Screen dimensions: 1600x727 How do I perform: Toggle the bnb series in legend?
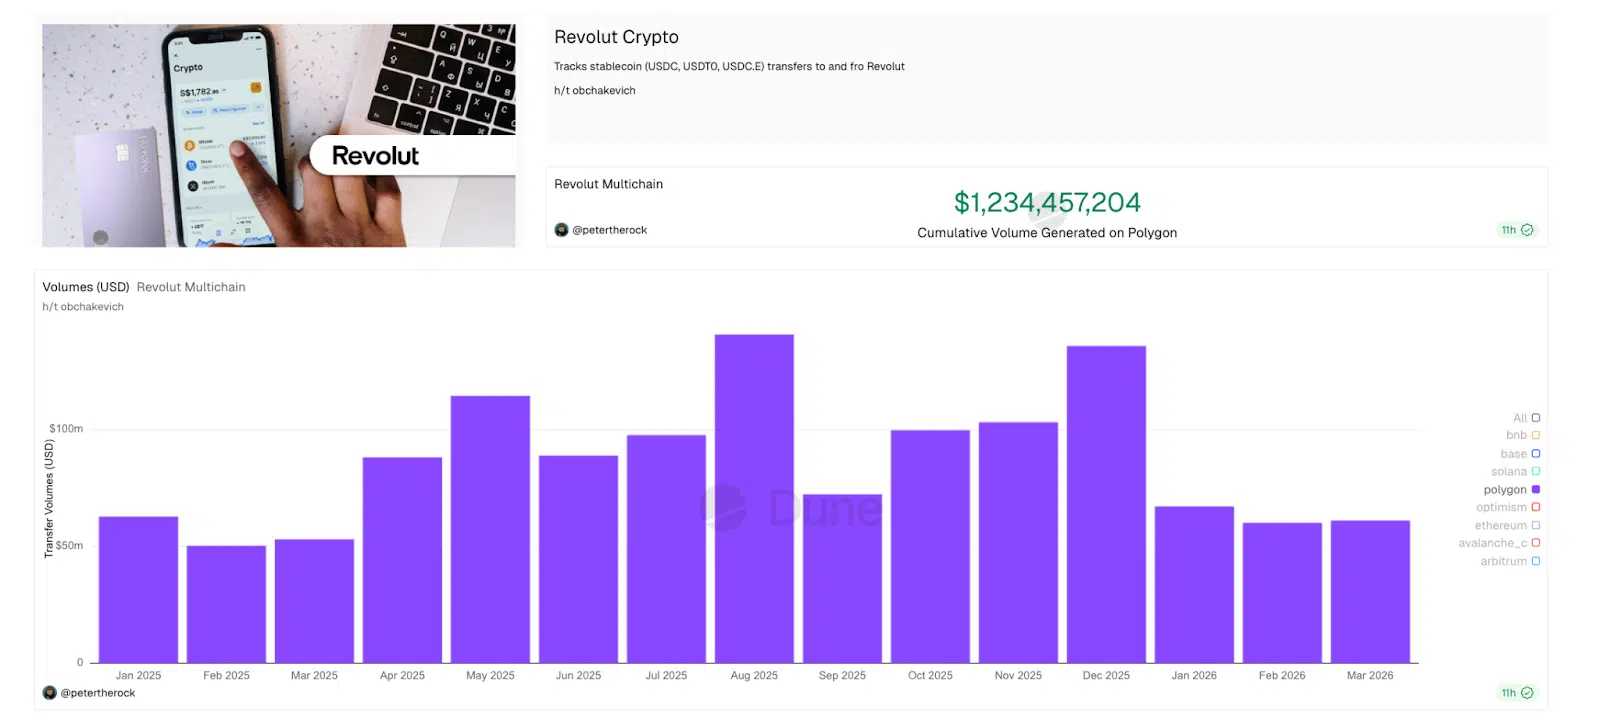[x=1523, y=435]
